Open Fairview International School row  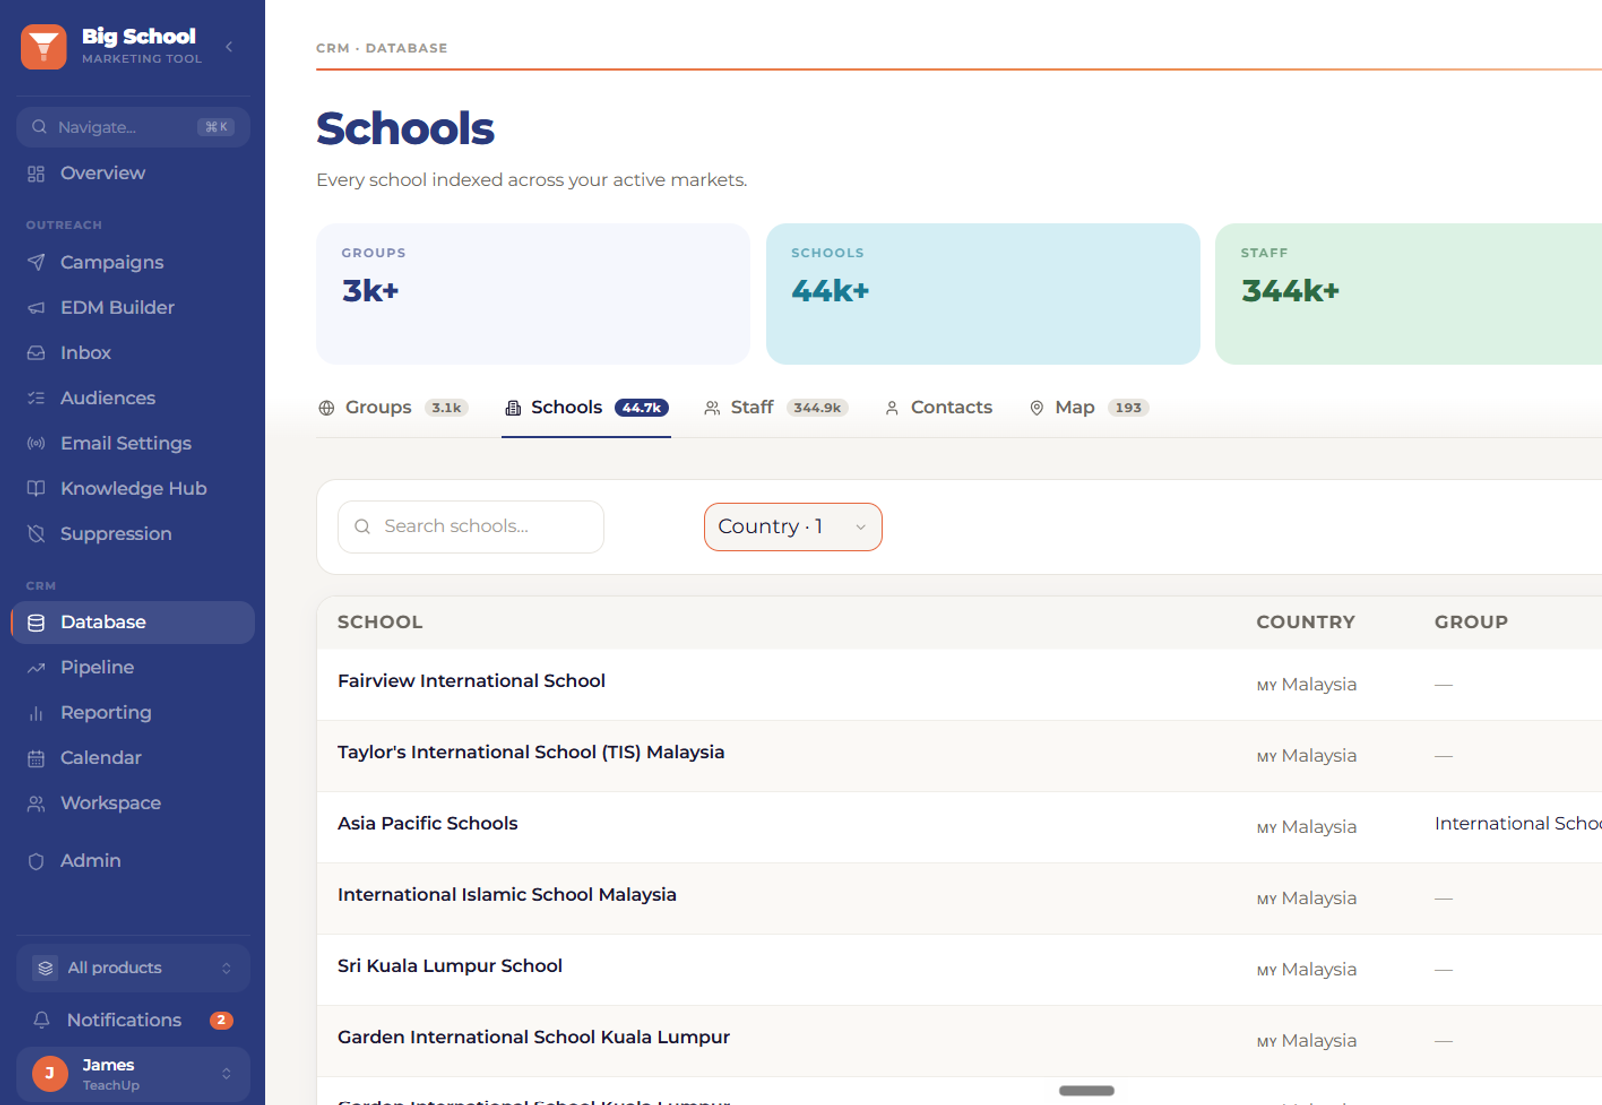959,685
